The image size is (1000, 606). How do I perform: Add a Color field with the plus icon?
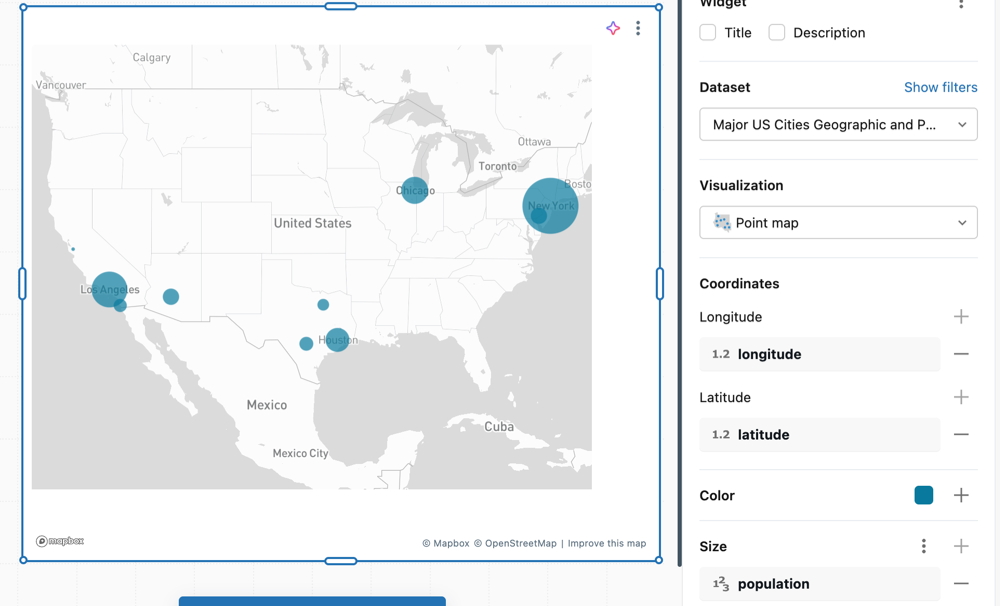coord(961,495)
